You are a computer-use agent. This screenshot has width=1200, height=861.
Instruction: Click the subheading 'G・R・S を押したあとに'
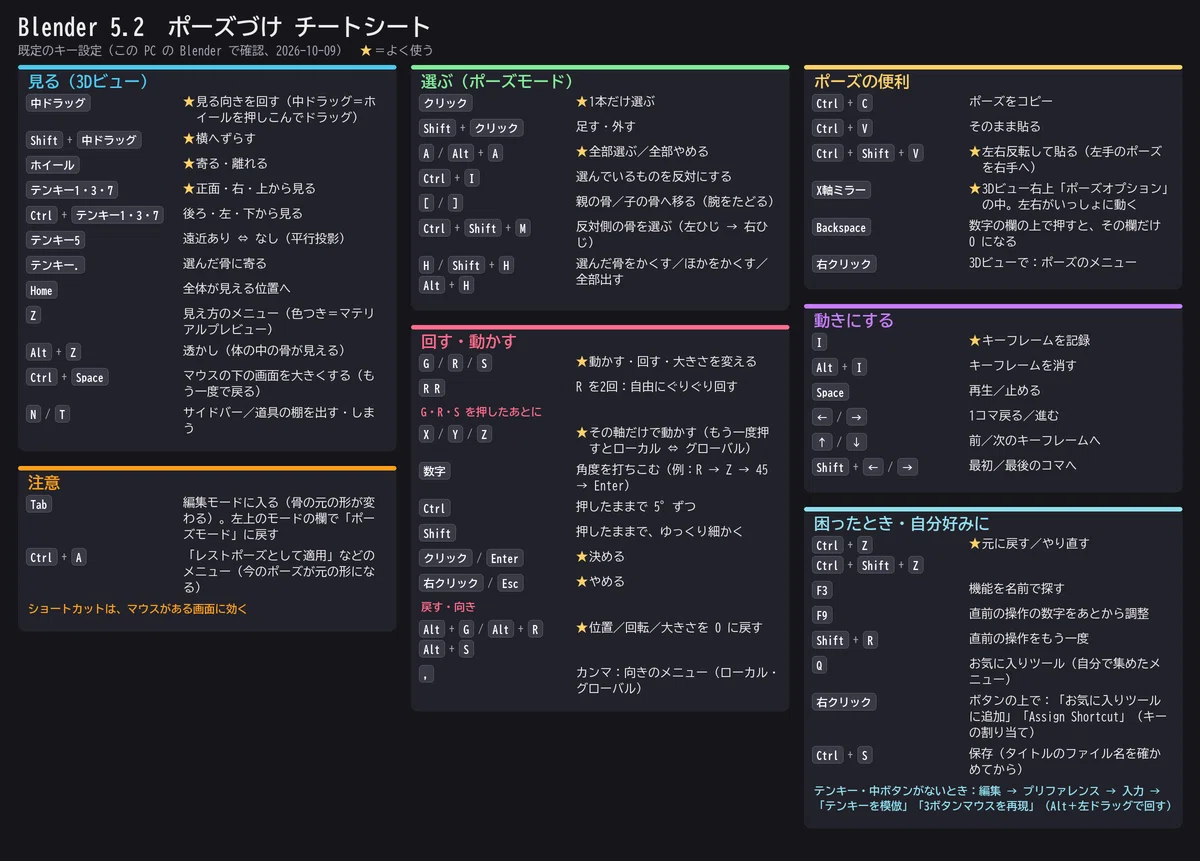tap(481, 411)
